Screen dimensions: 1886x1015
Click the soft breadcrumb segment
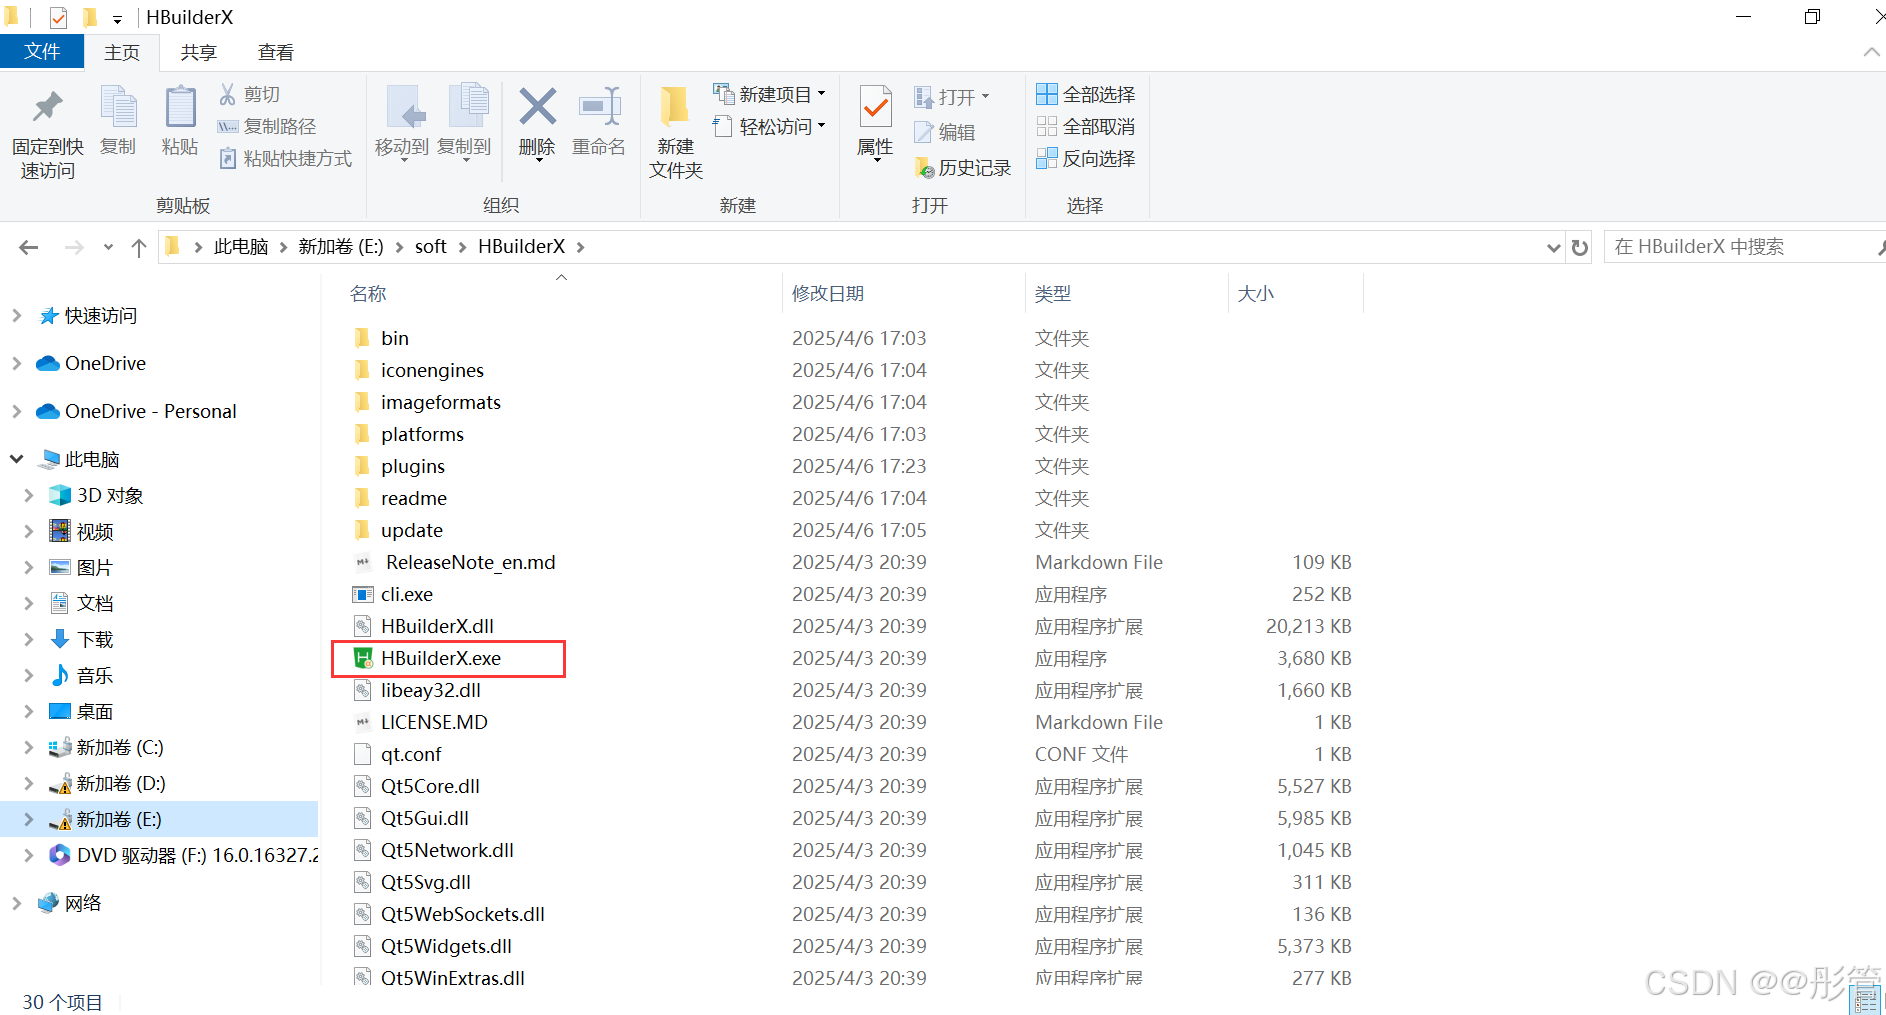[431, 247]
